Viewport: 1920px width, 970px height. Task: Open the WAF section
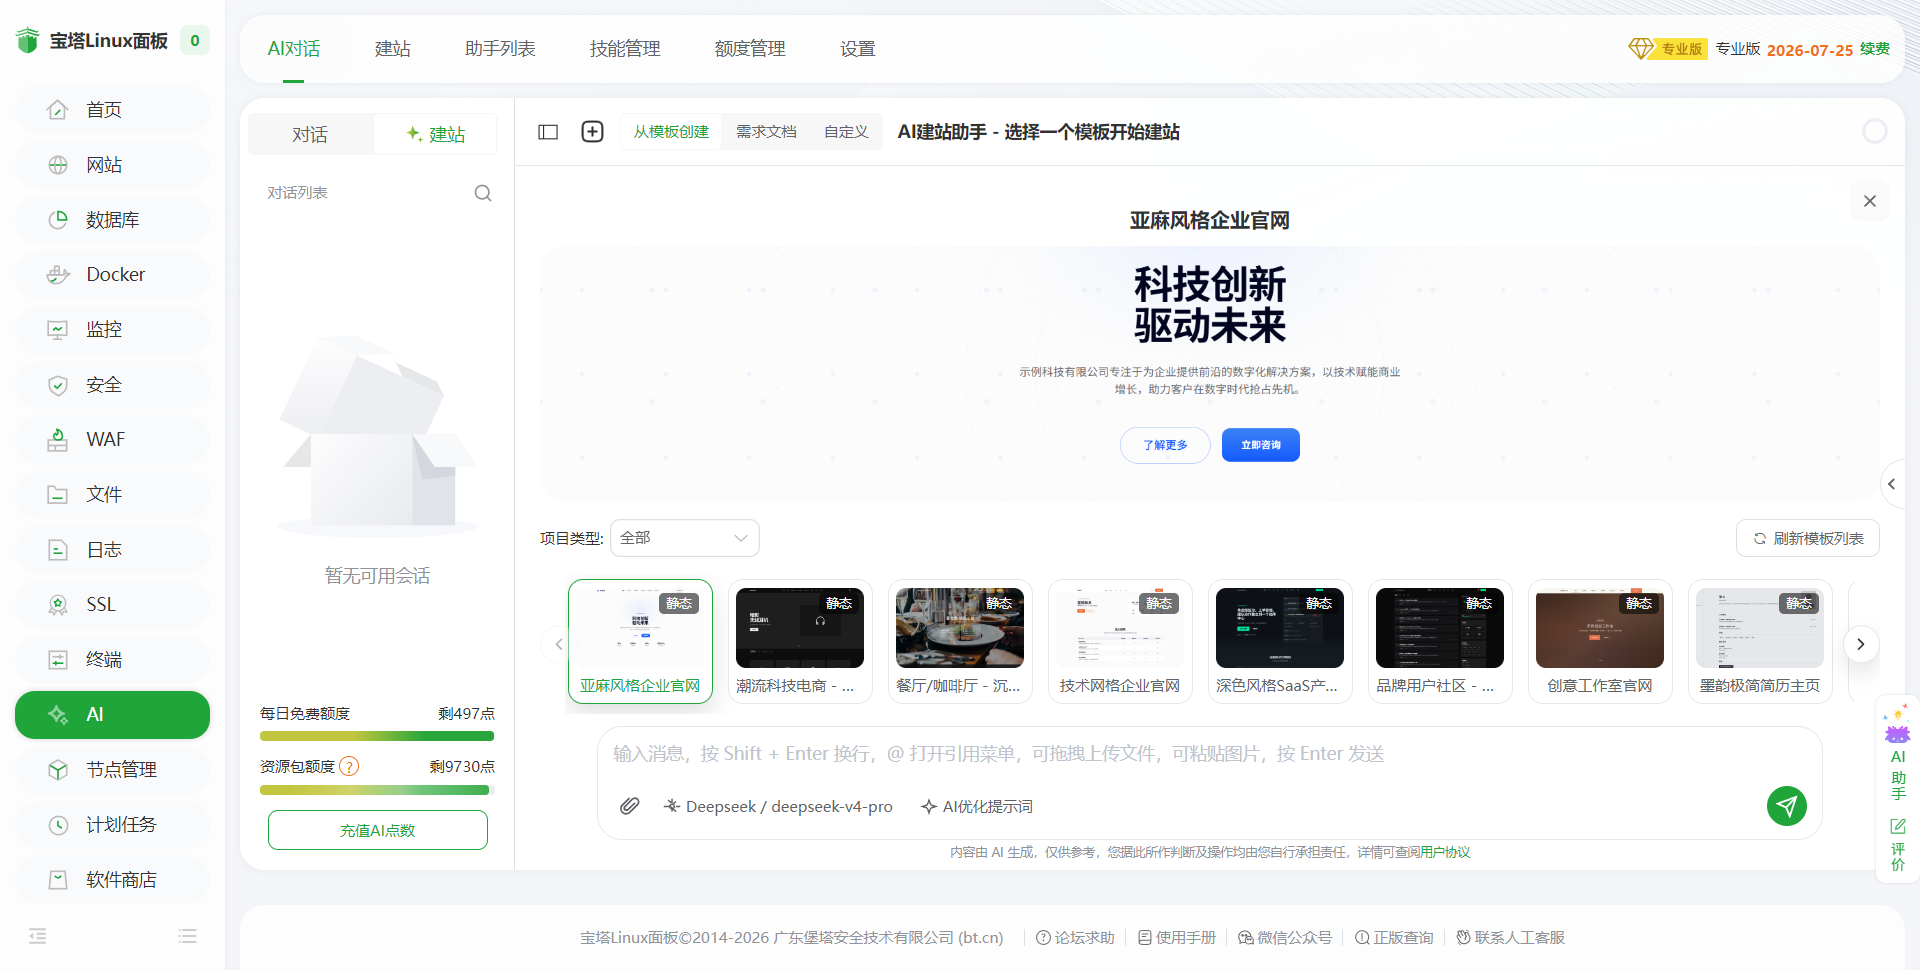112,440
